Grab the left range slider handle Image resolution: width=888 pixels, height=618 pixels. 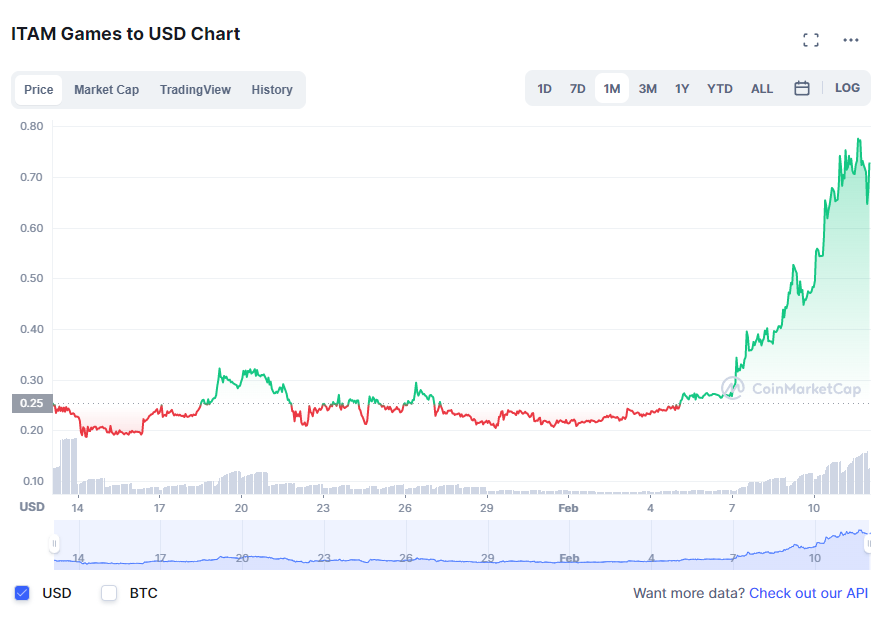[x=54, y=544]
